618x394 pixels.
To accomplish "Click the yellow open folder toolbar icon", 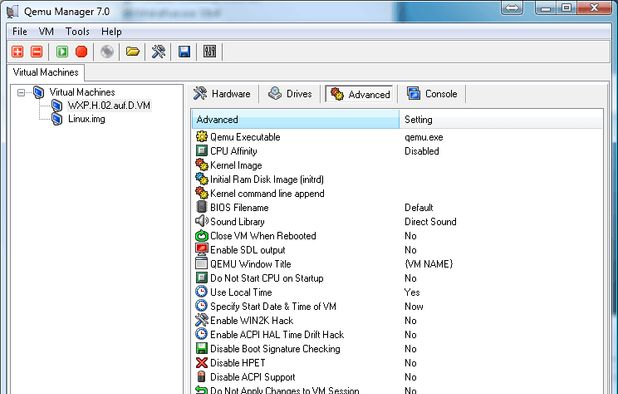I will 132,52.
